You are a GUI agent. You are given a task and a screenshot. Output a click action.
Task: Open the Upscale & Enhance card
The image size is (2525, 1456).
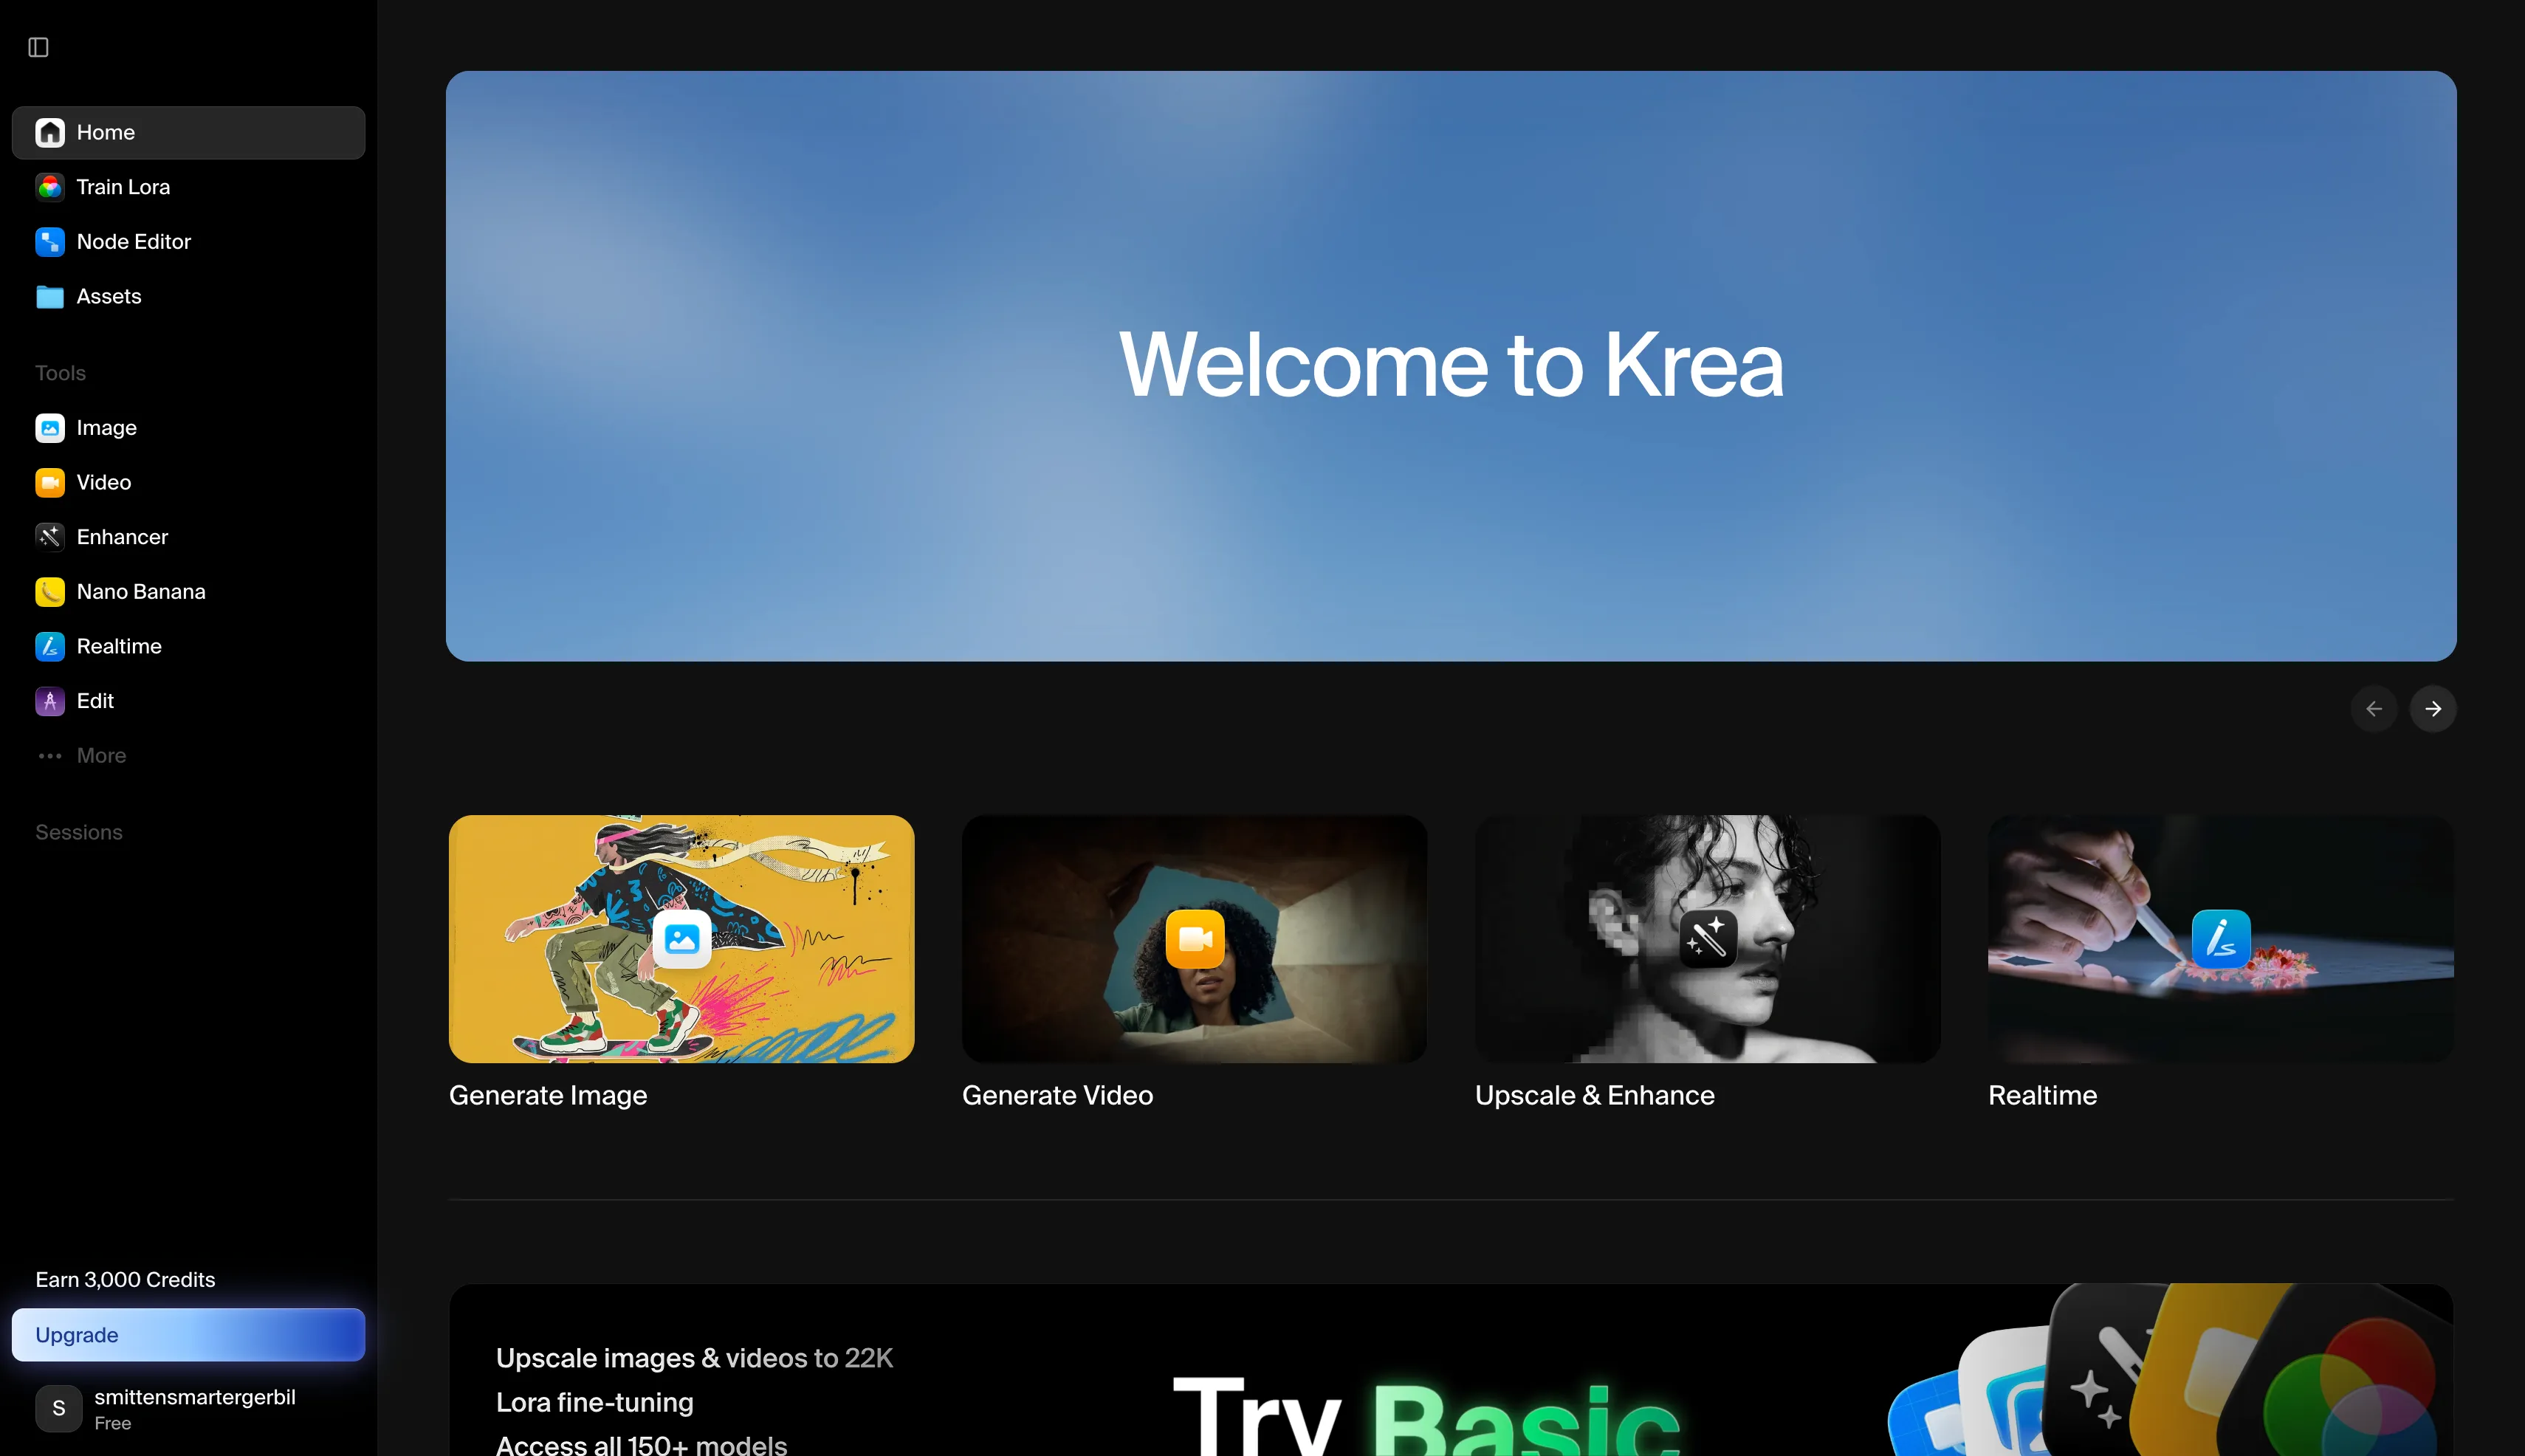tap(1707, 938)
